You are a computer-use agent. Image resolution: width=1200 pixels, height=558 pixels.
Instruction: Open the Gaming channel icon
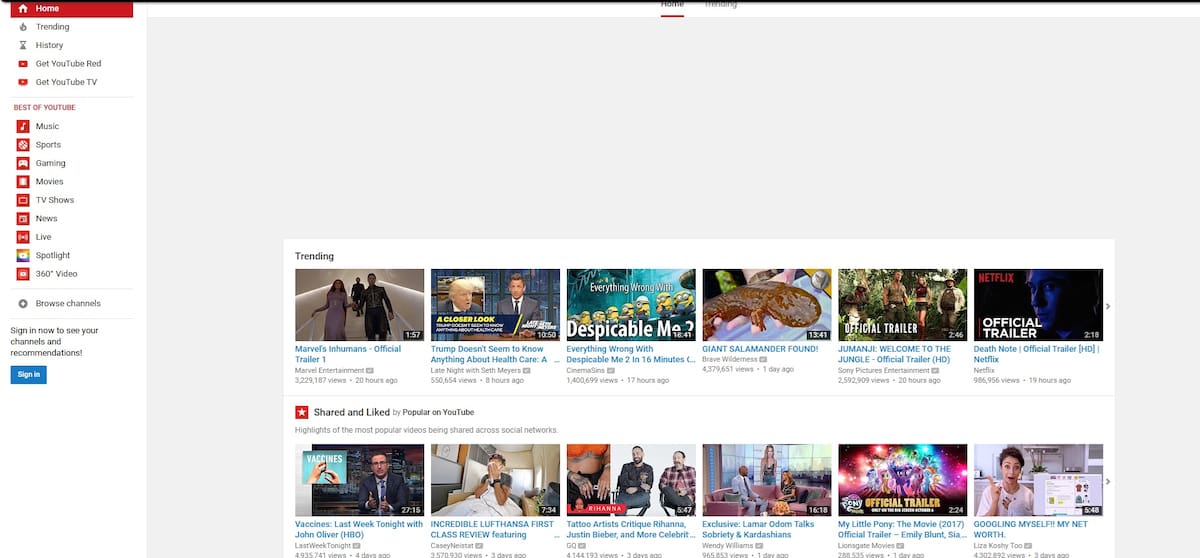(x=23, y=163)
